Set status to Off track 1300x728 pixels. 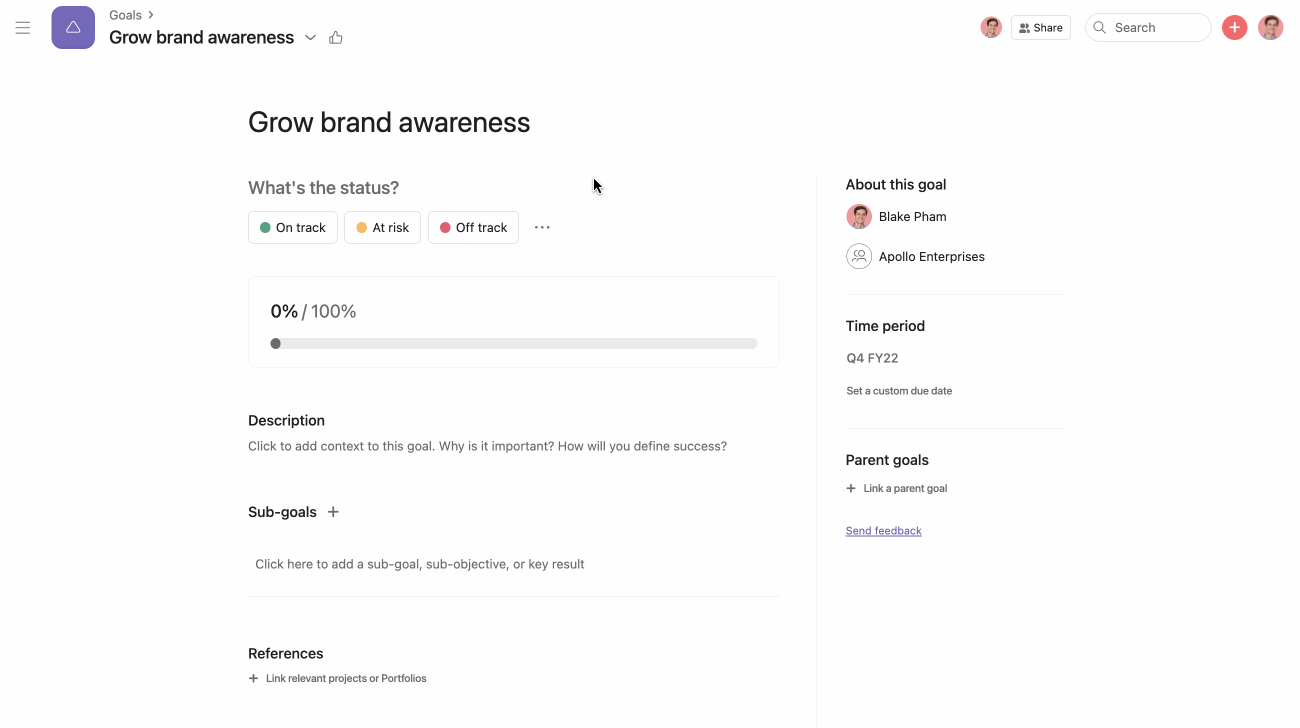(473, 228)
